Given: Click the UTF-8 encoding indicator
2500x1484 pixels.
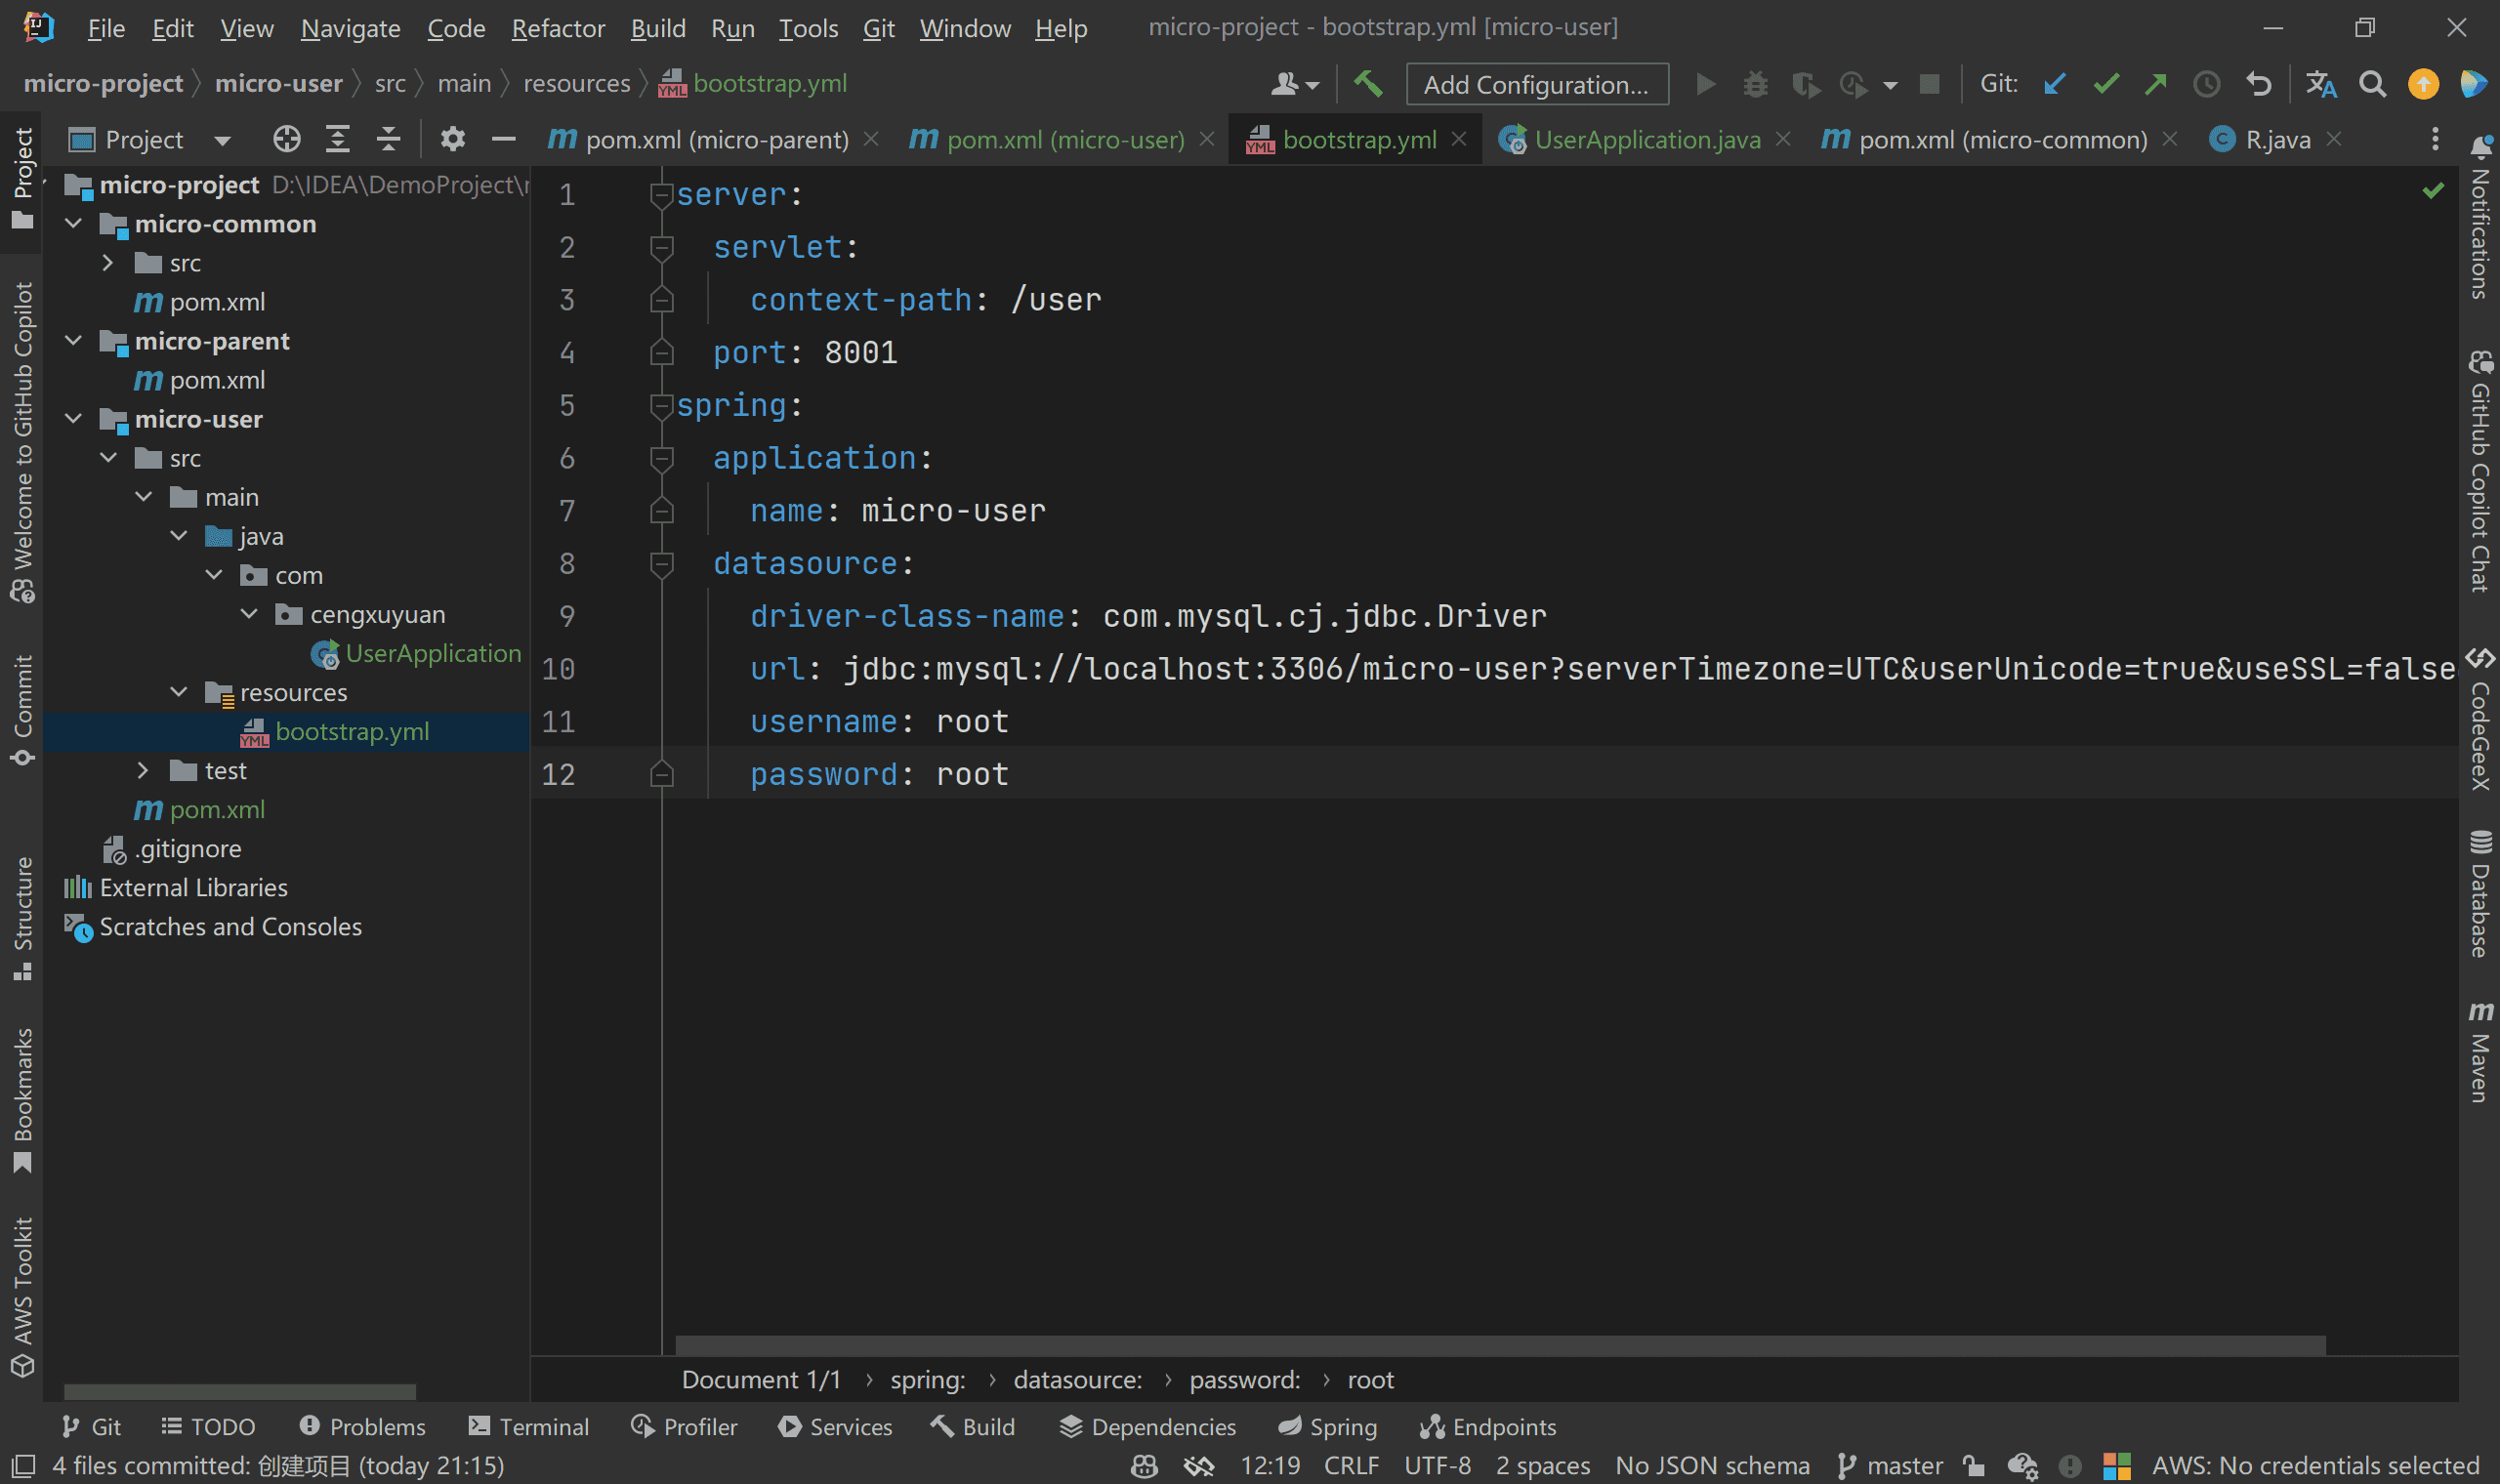Looking at the screenshot, I should click(1437, 1466).
